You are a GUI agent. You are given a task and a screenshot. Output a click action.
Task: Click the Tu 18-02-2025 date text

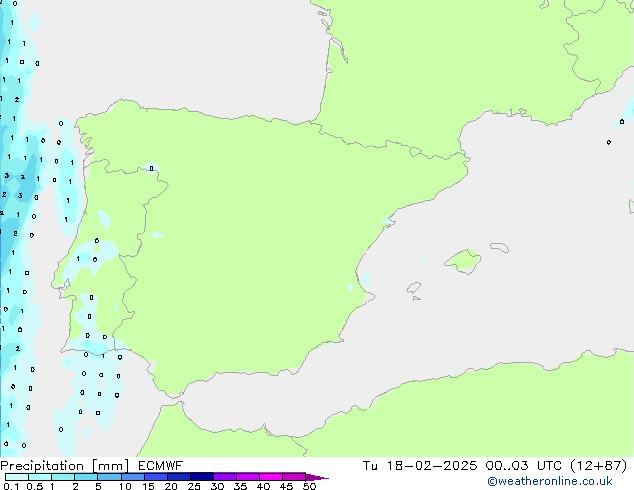click(x=420, y=466)
